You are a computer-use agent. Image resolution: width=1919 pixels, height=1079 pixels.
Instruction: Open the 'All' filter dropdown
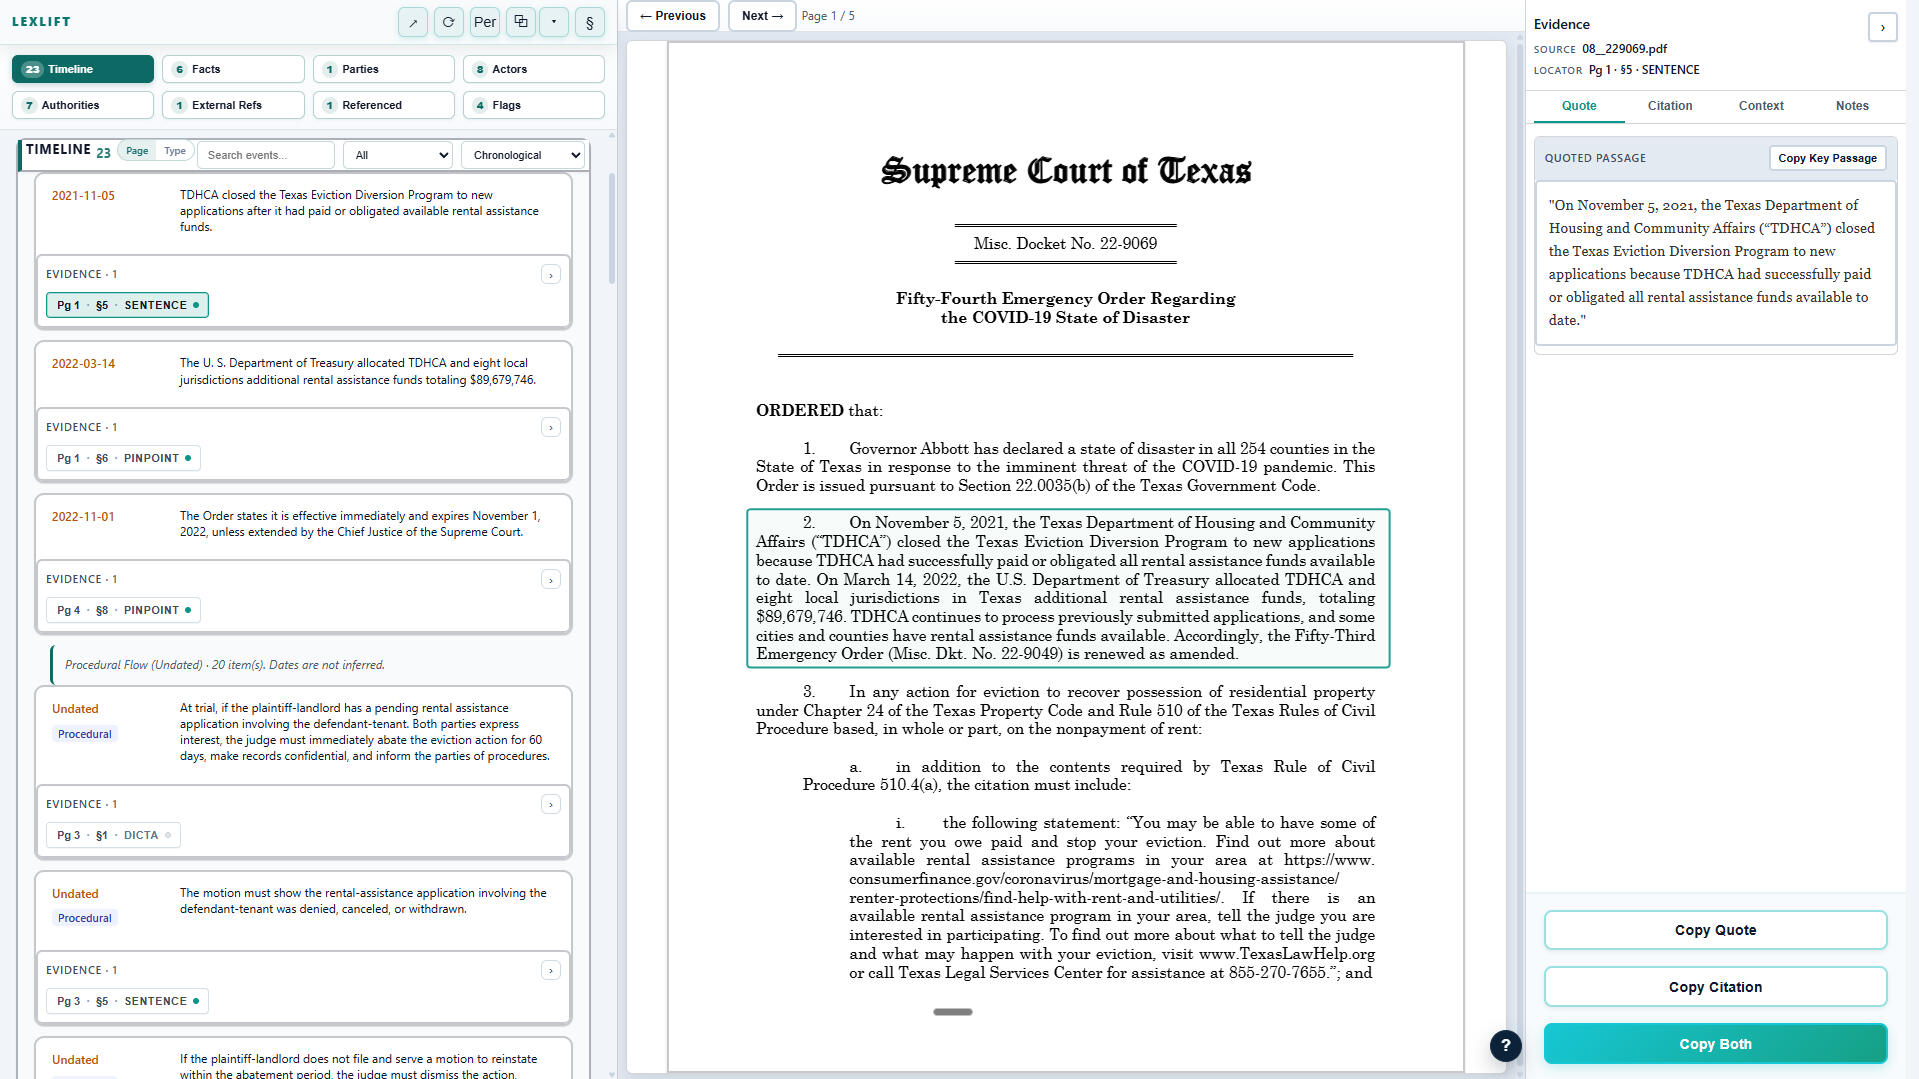(x=398, y=155)
